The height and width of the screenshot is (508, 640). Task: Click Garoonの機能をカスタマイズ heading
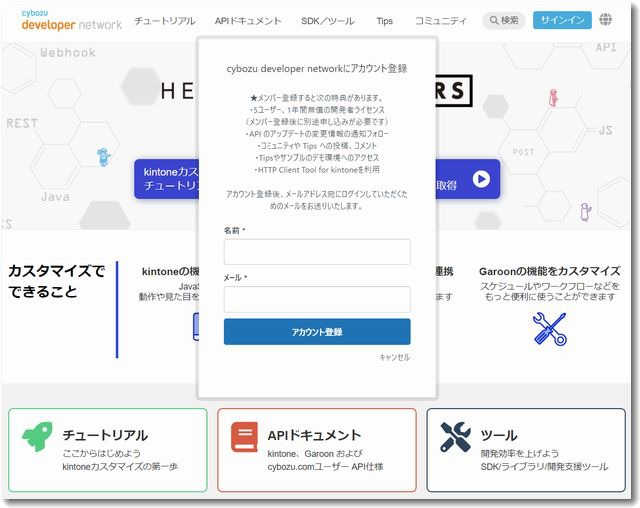click(549, 271)
